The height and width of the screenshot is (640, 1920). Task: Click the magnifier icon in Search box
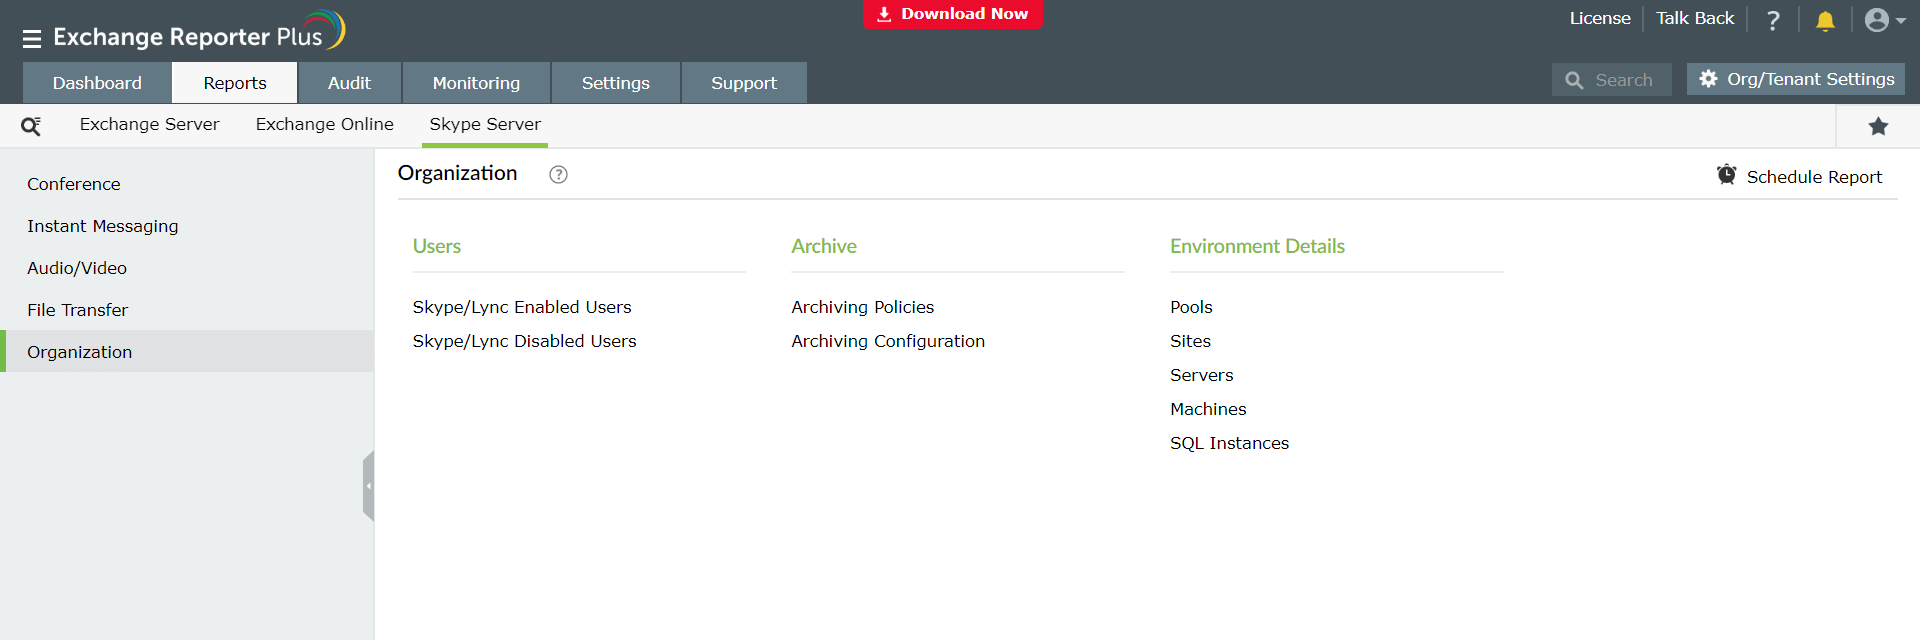tap(1574, 80)
